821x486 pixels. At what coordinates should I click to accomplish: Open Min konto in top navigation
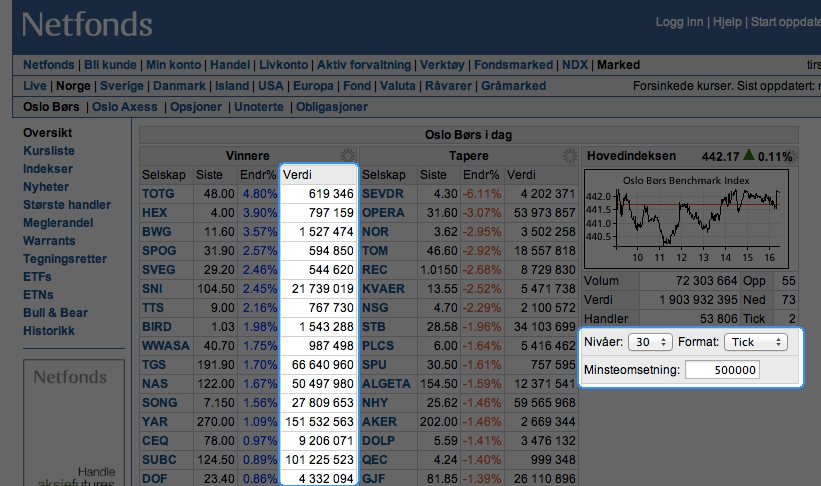173,65
